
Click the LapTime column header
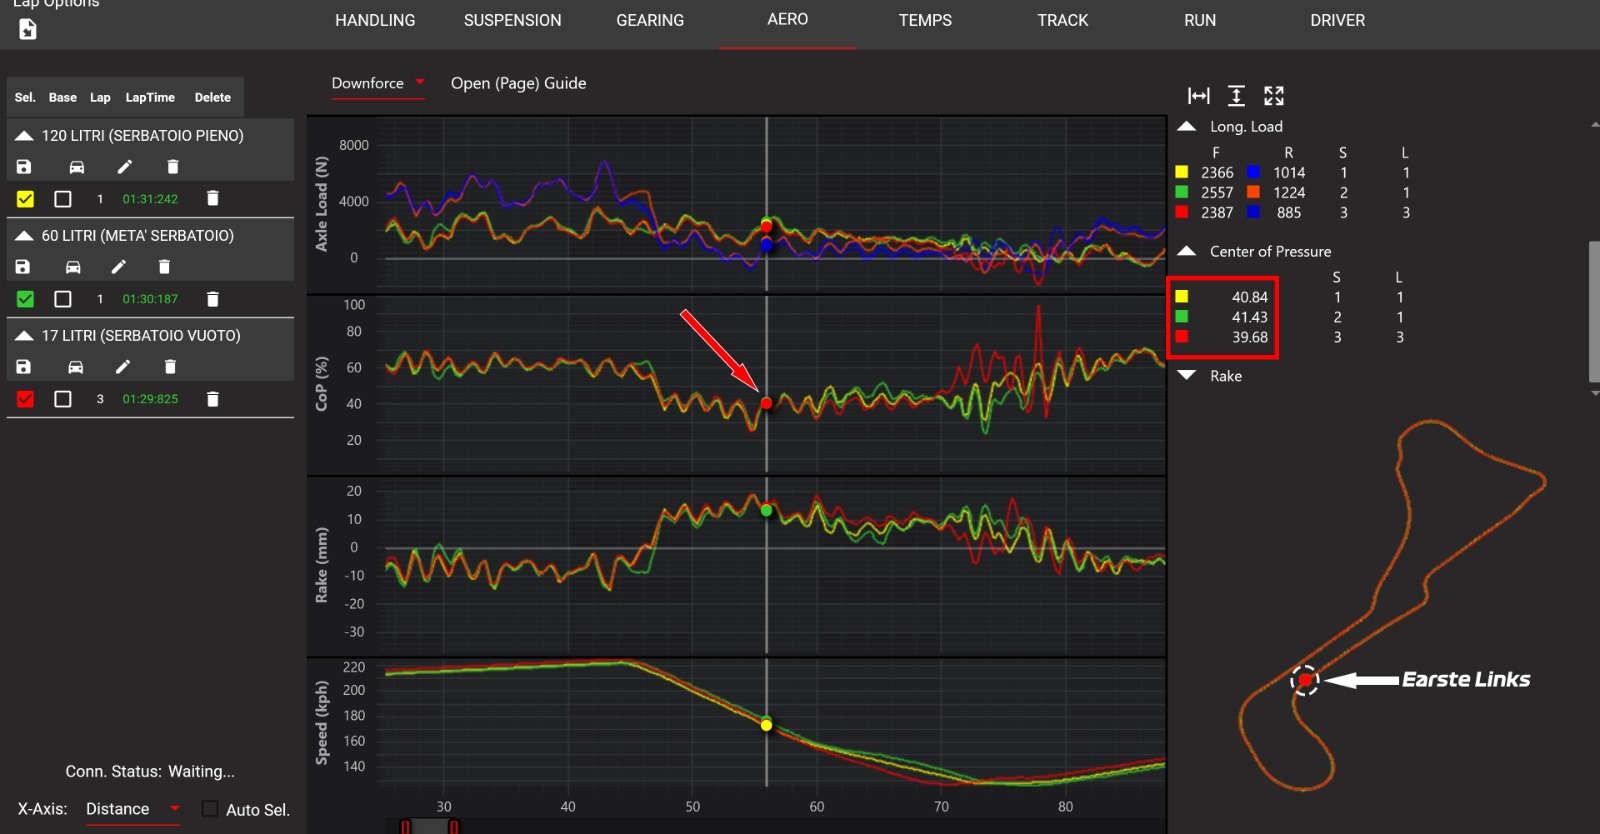[x=150, y=97]
